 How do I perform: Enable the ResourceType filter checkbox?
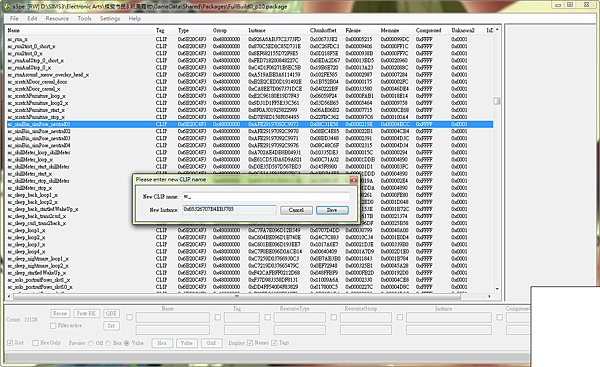pyautogui.click(x=267, y=317)
